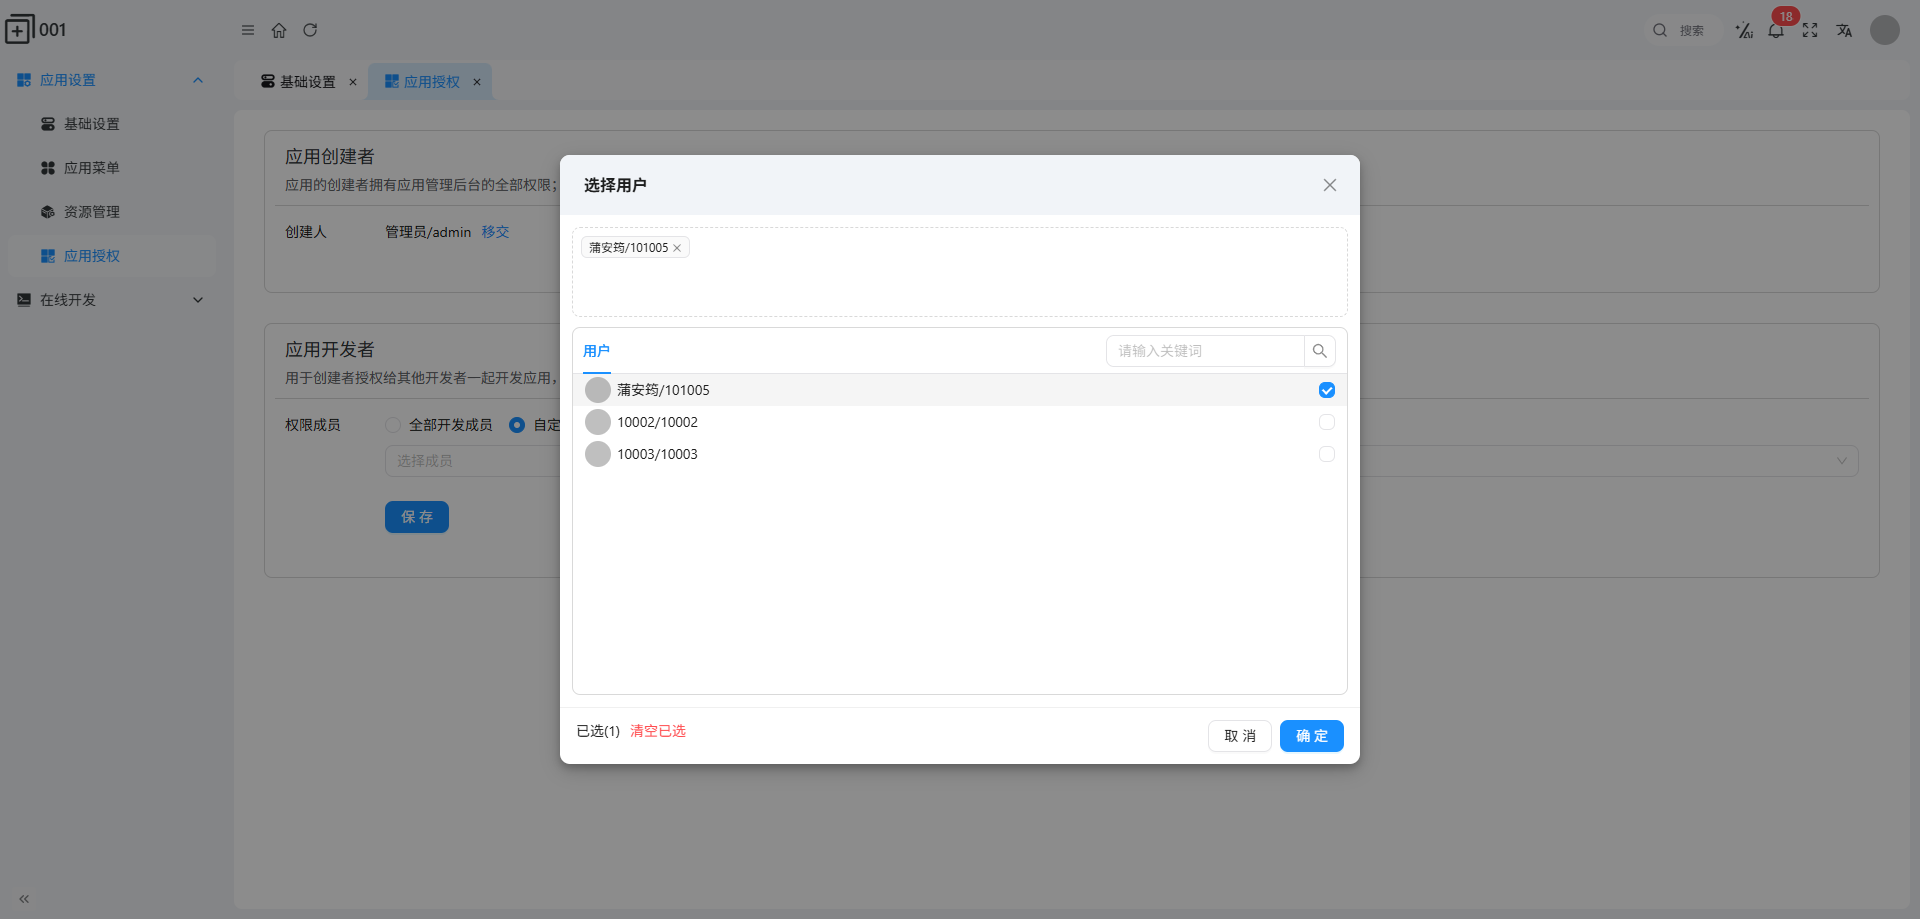The image size is (1920, 919).
Task: Open the user avatar menu
Action: click(1885, 30)
